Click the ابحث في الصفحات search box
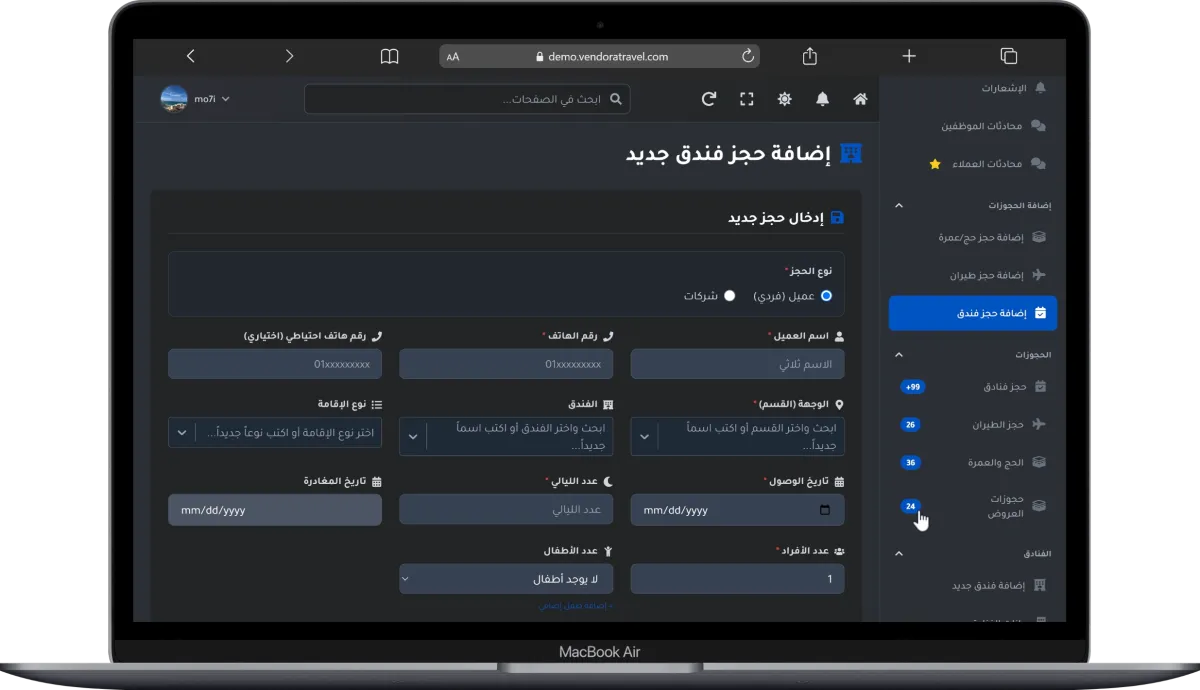The height and width of the screenshot is (690, 1200). pos(467,99)
